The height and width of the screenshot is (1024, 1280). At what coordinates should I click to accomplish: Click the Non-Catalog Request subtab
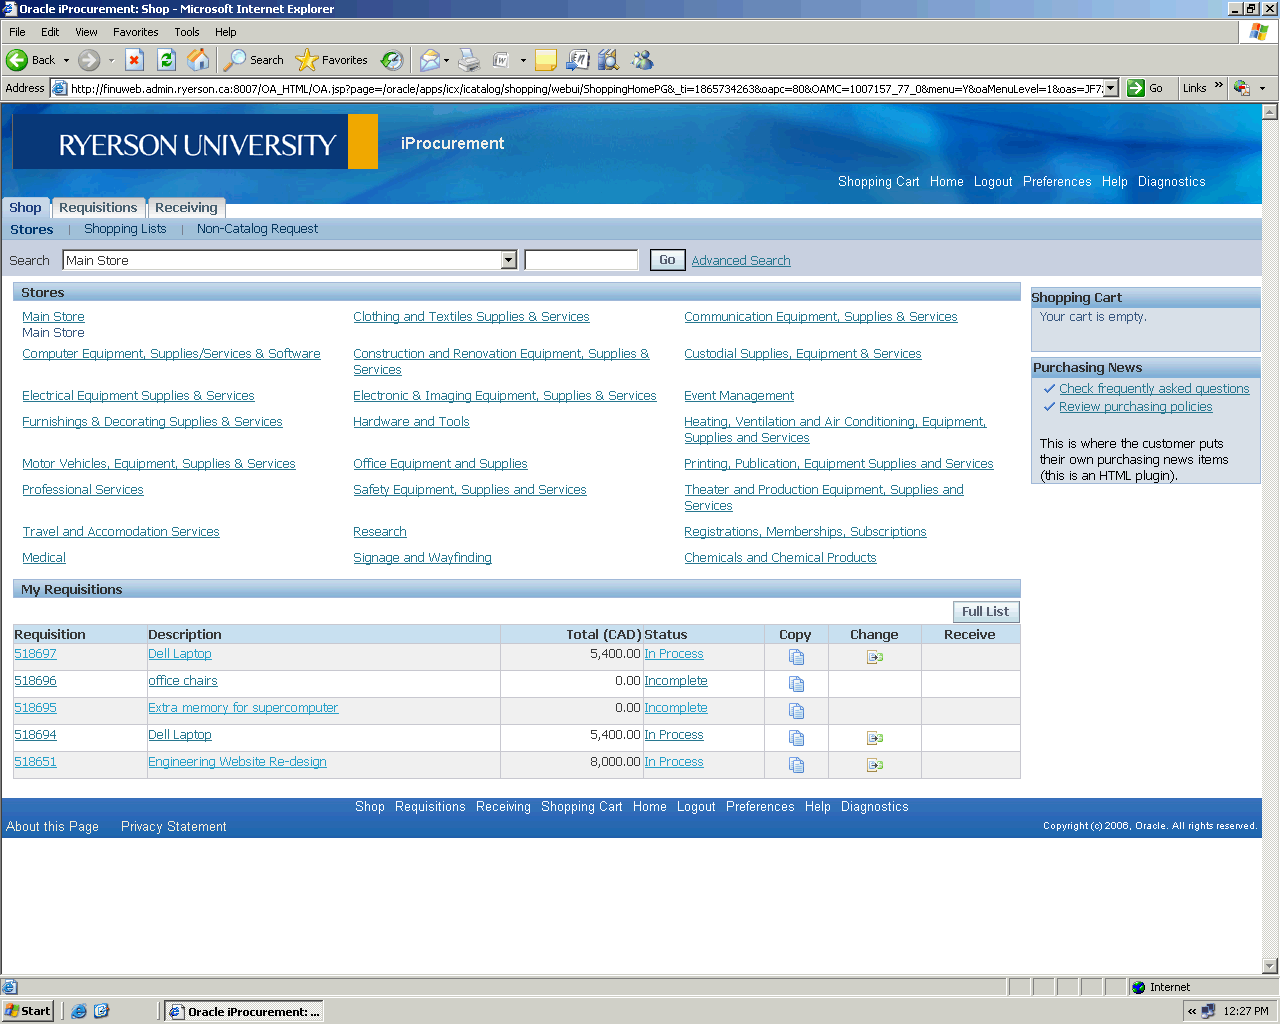tap(257, 229)
